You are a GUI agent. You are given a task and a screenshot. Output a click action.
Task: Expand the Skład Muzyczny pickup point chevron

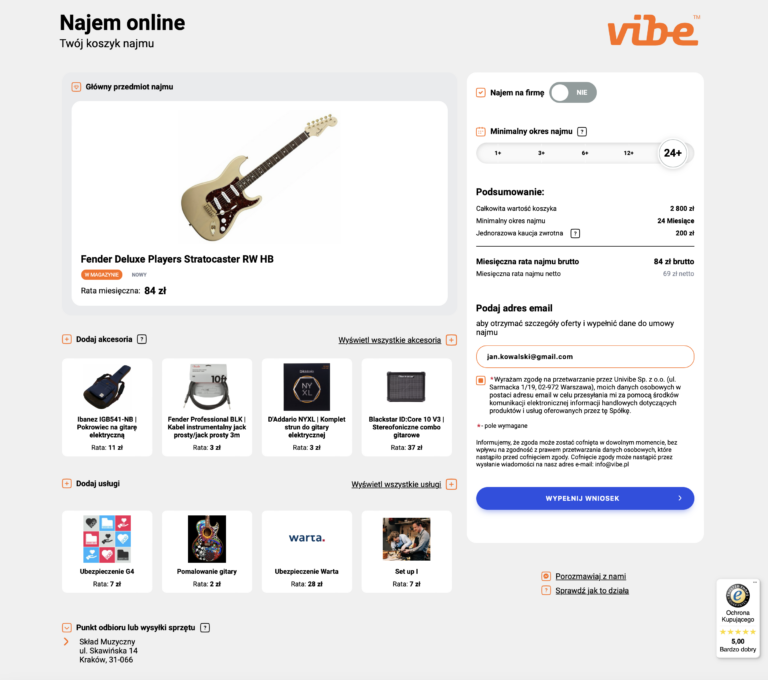[66, 642]
